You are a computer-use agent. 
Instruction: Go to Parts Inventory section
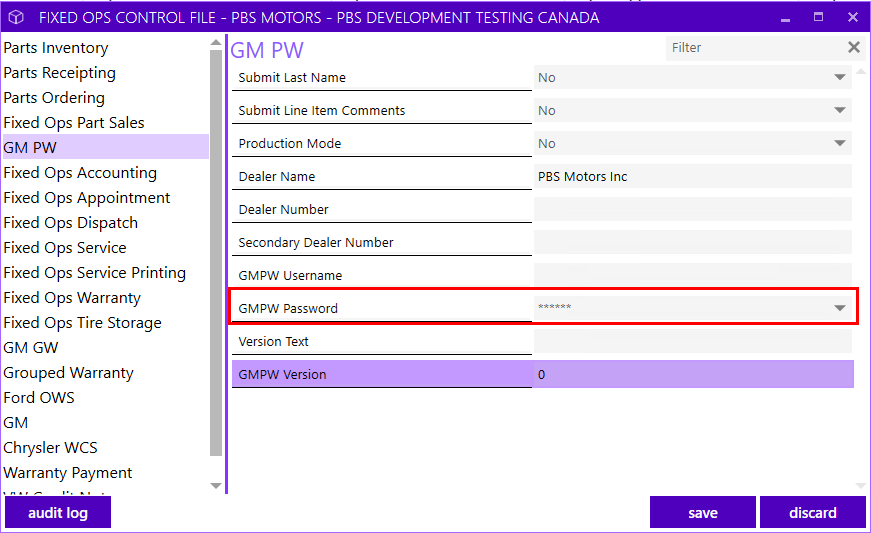[56, 48]
